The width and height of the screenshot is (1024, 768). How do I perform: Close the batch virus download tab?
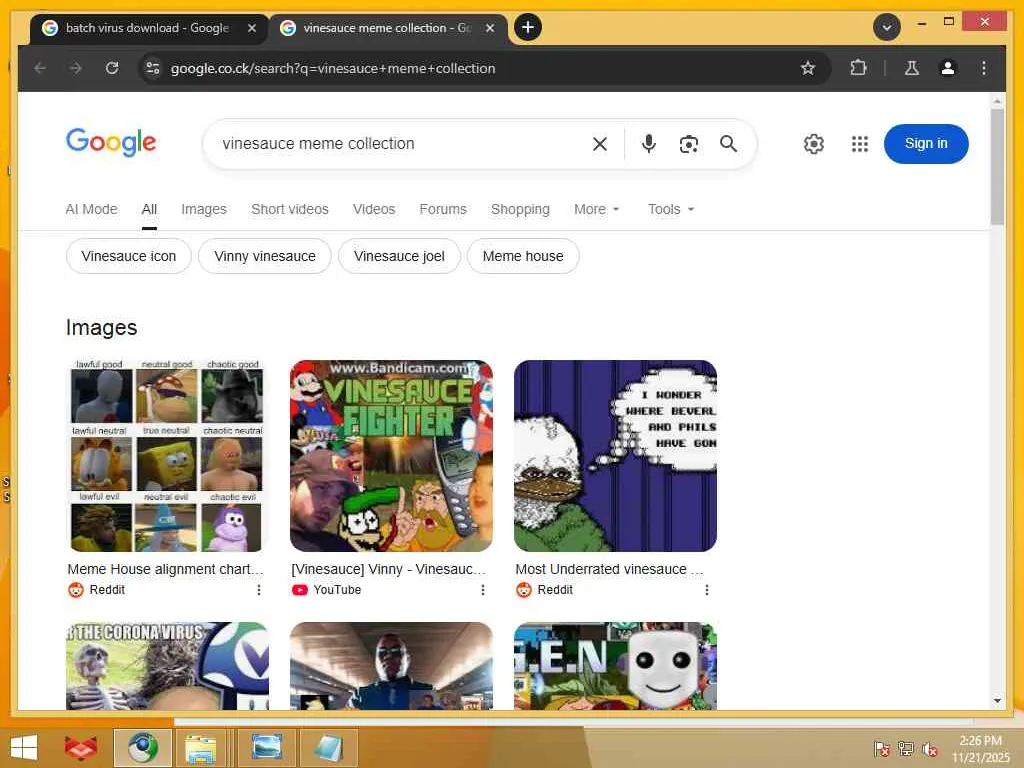(251, 28)
